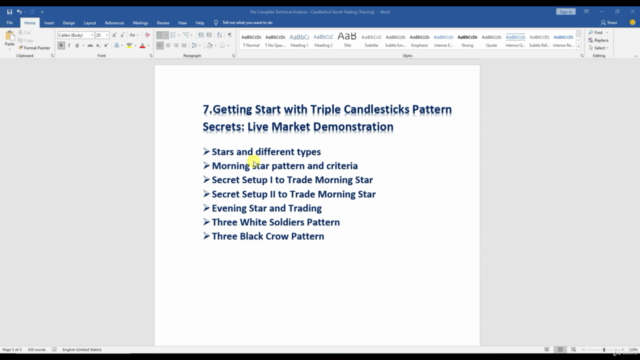Click the Text Effects icon
This screenshot has height=360, width=640.
click(x=117, y=45)
